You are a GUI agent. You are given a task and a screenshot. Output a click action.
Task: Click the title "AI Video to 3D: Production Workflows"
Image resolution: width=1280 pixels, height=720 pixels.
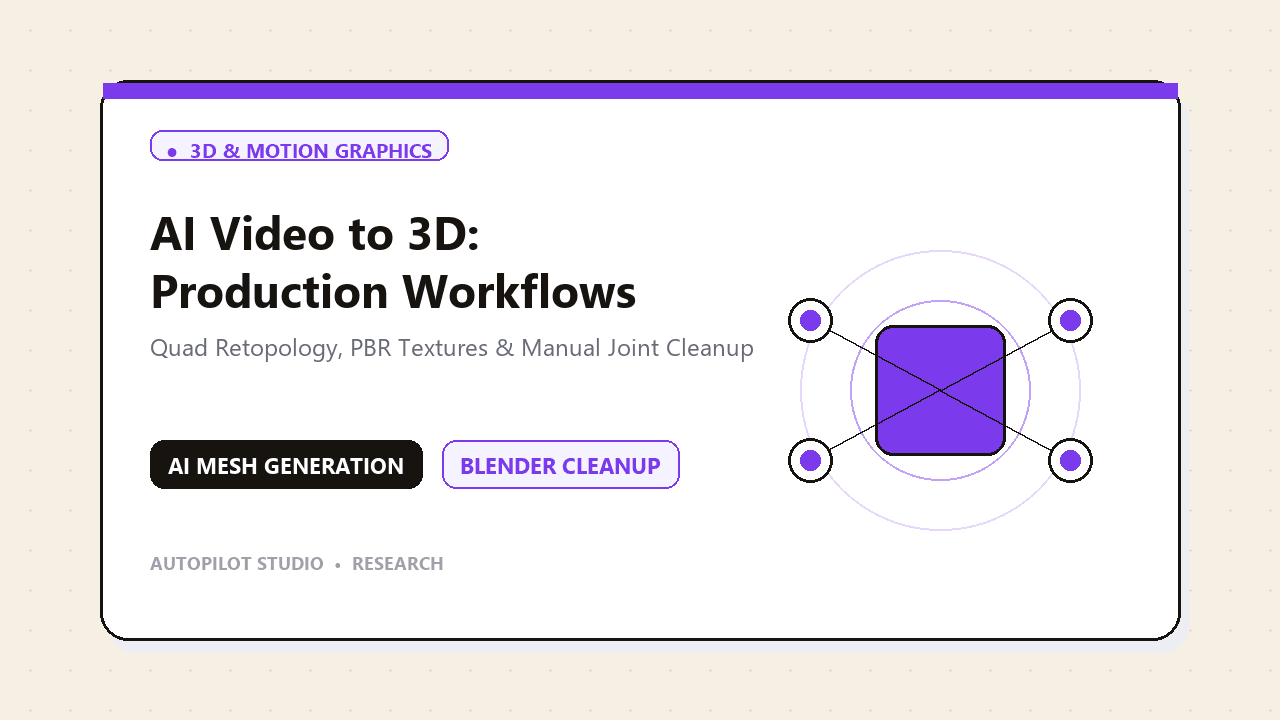pos(393,262)
